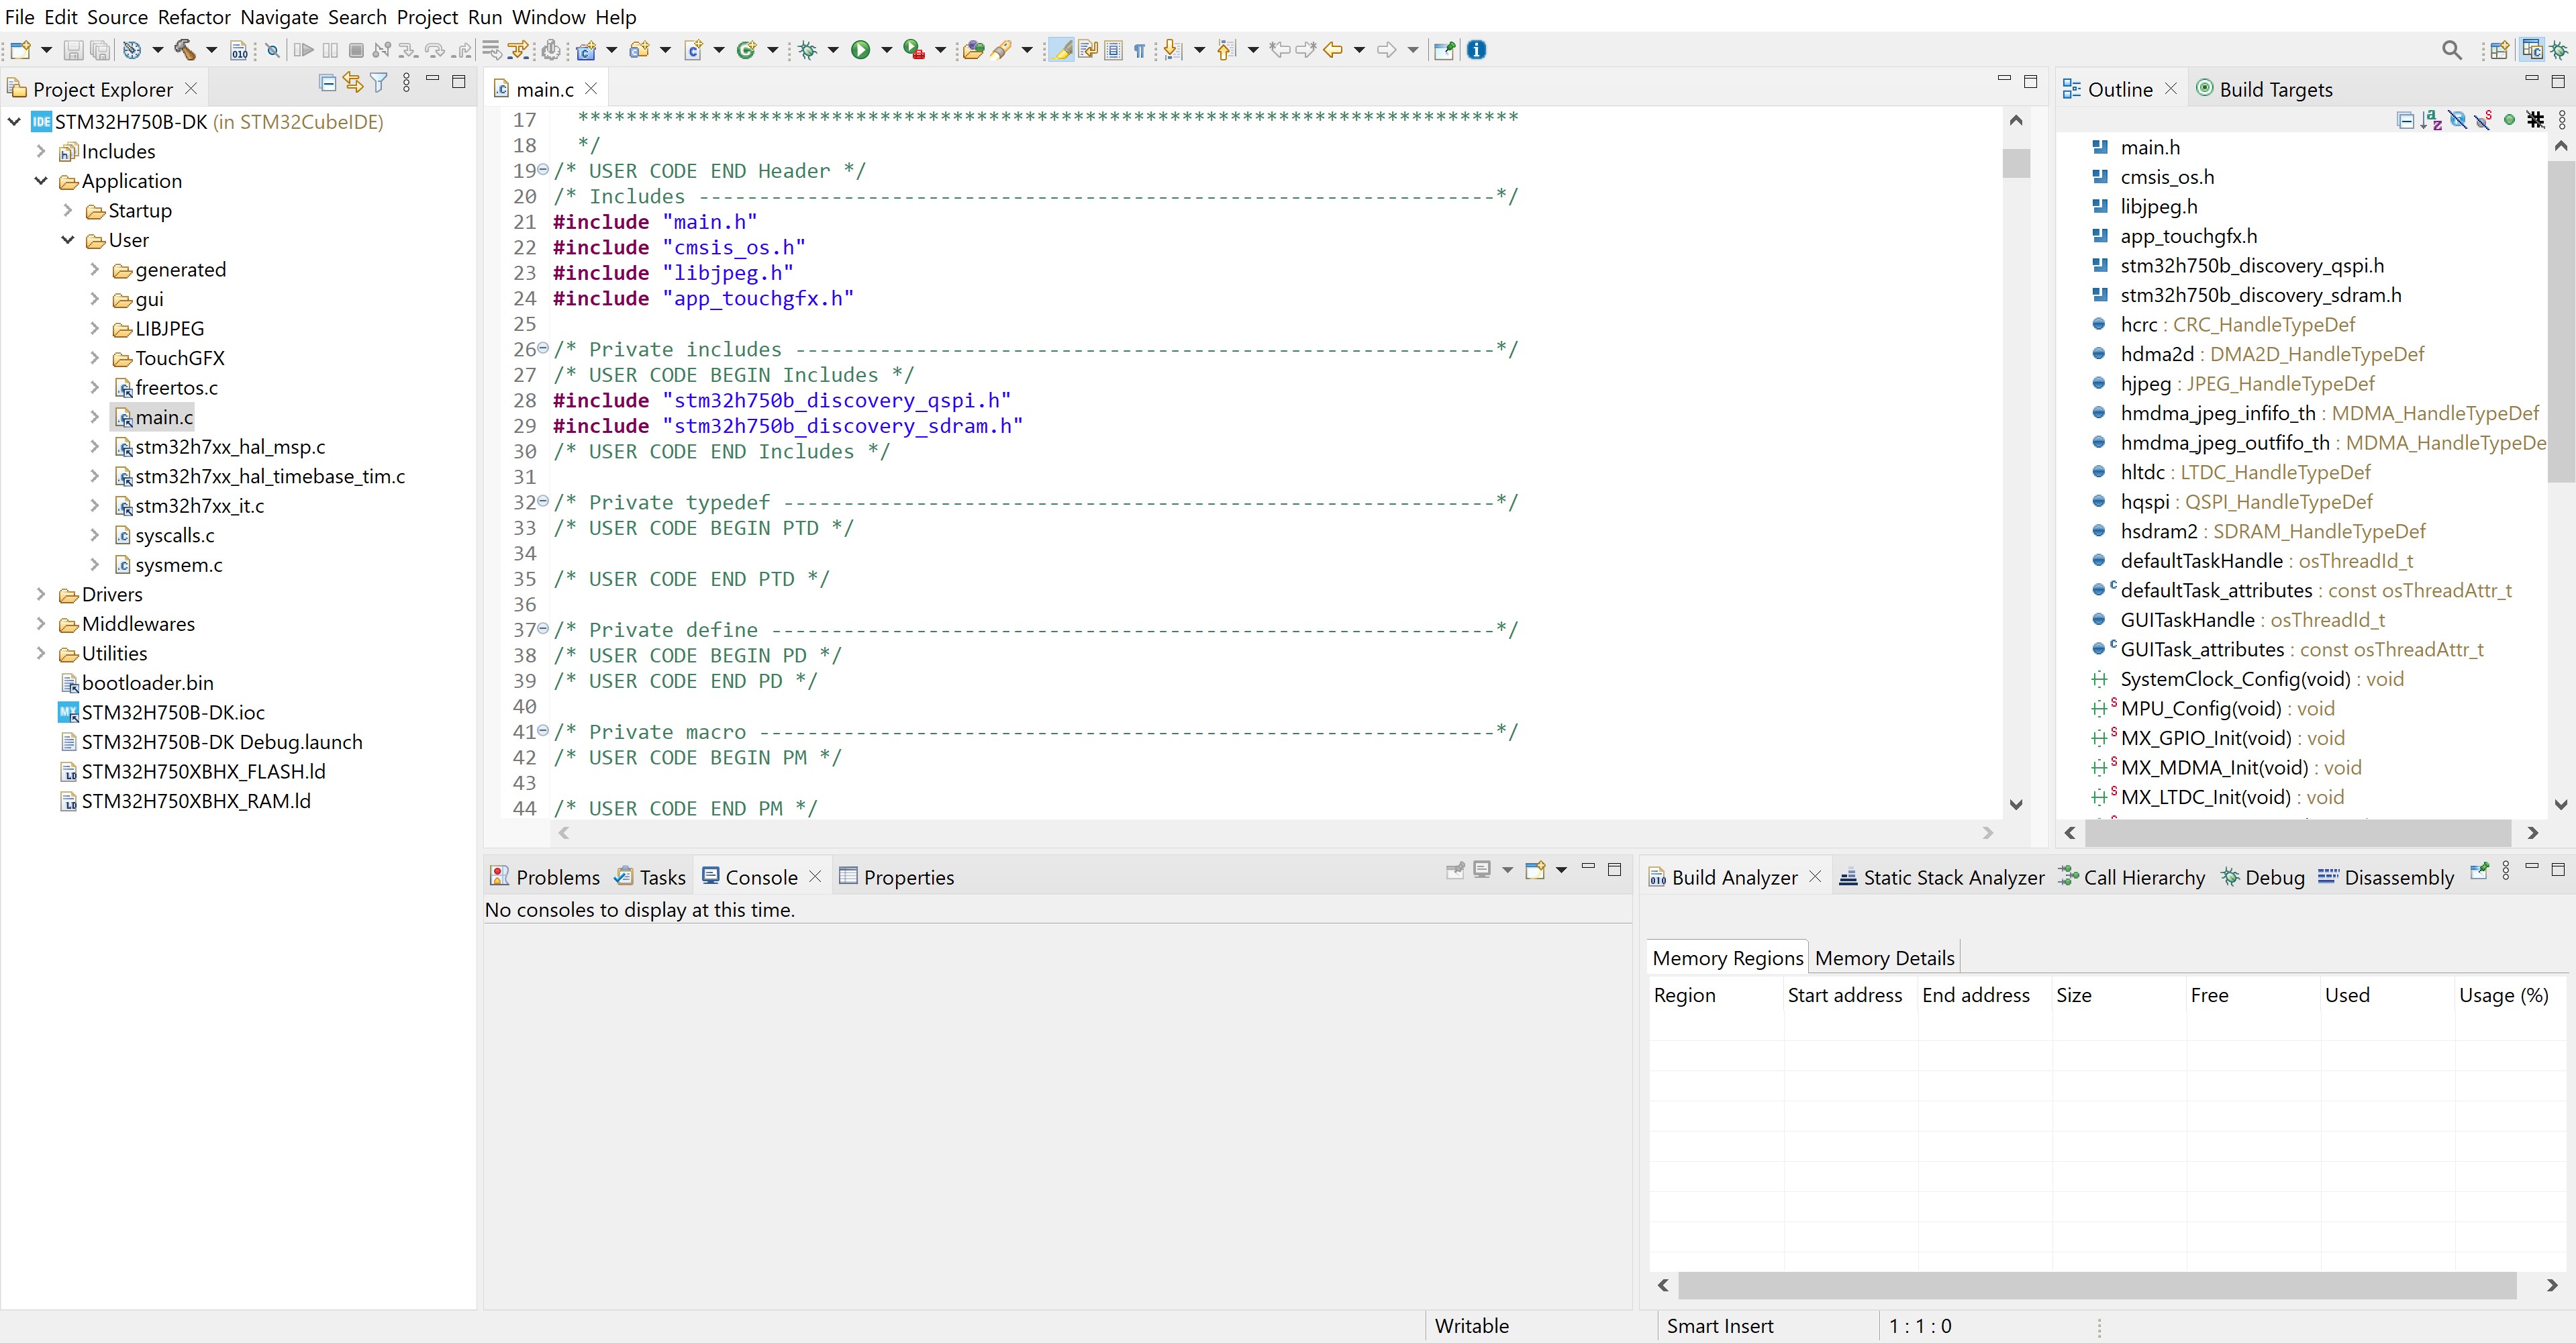Open search using the magnifier icon top right
This screenshot has height=1343, width=2576.
2452,49
